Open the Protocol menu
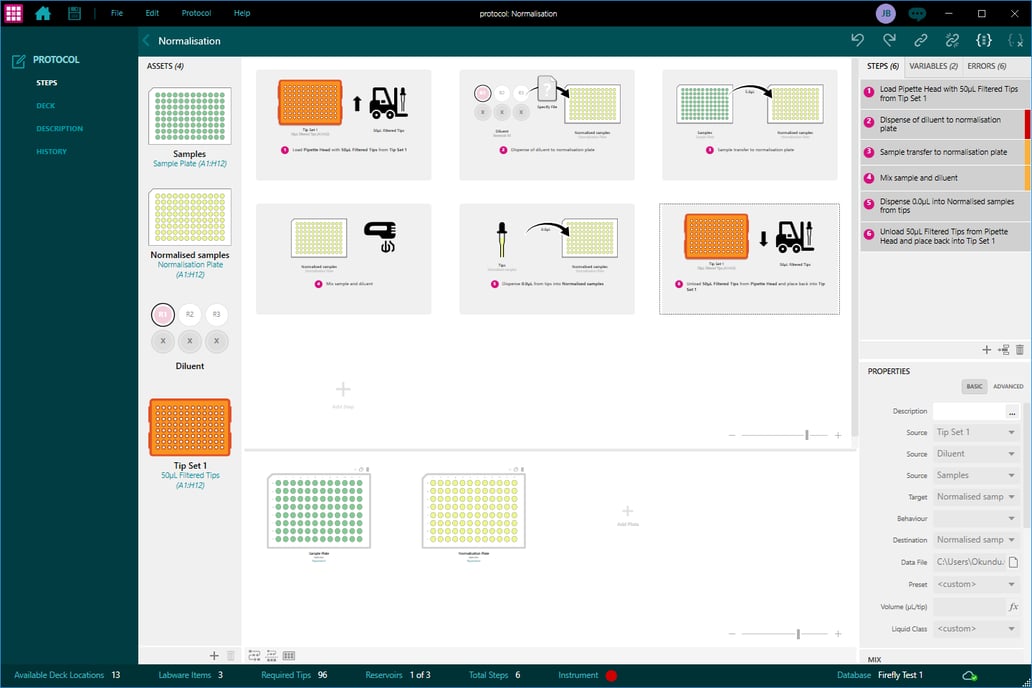The width and height of the screenshot is (1032, 688). coord(196,13)
